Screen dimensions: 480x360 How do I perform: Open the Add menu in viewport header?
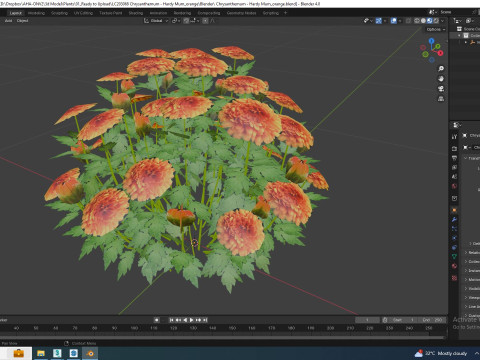coord(8,21)
